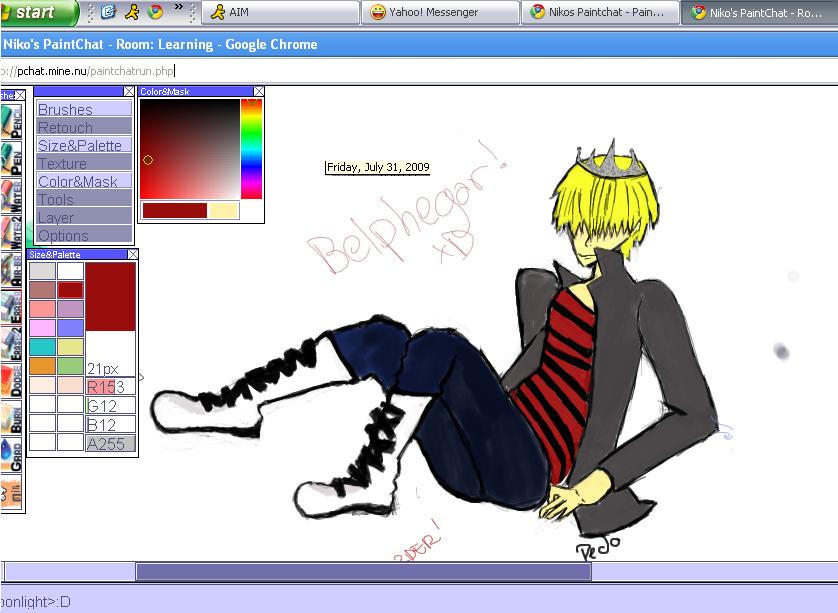Select the Water brush tool

point(12,196)
